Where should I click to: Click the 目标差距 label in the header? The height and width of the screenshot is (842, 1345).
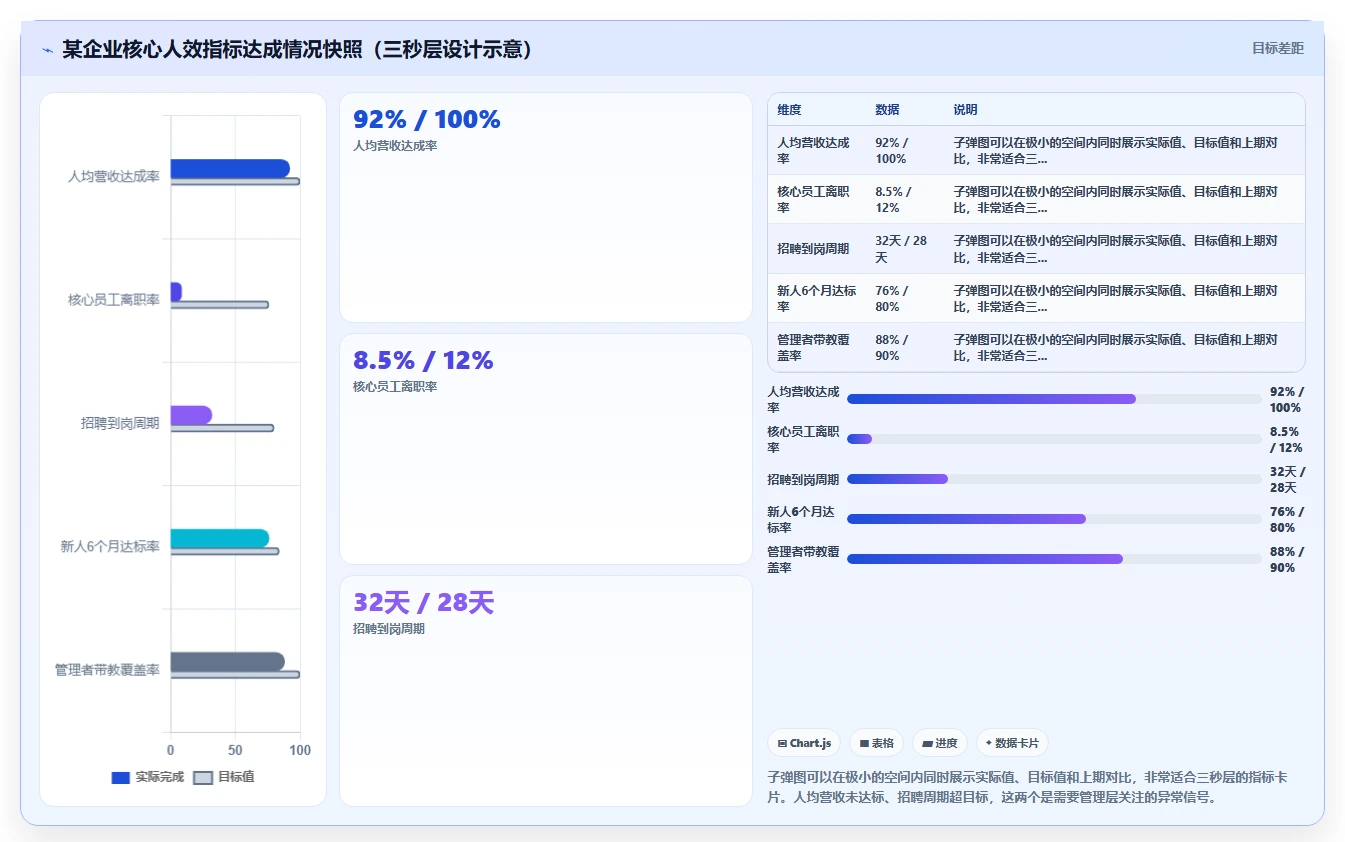pyautogui.click(x=1278, y=48)
